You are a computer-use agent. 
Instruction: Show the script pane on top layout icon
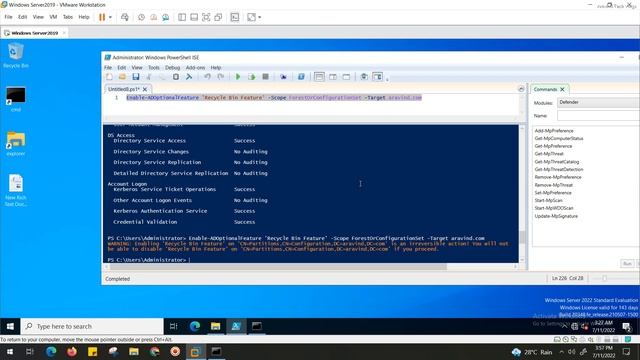(x=319, y=77)
